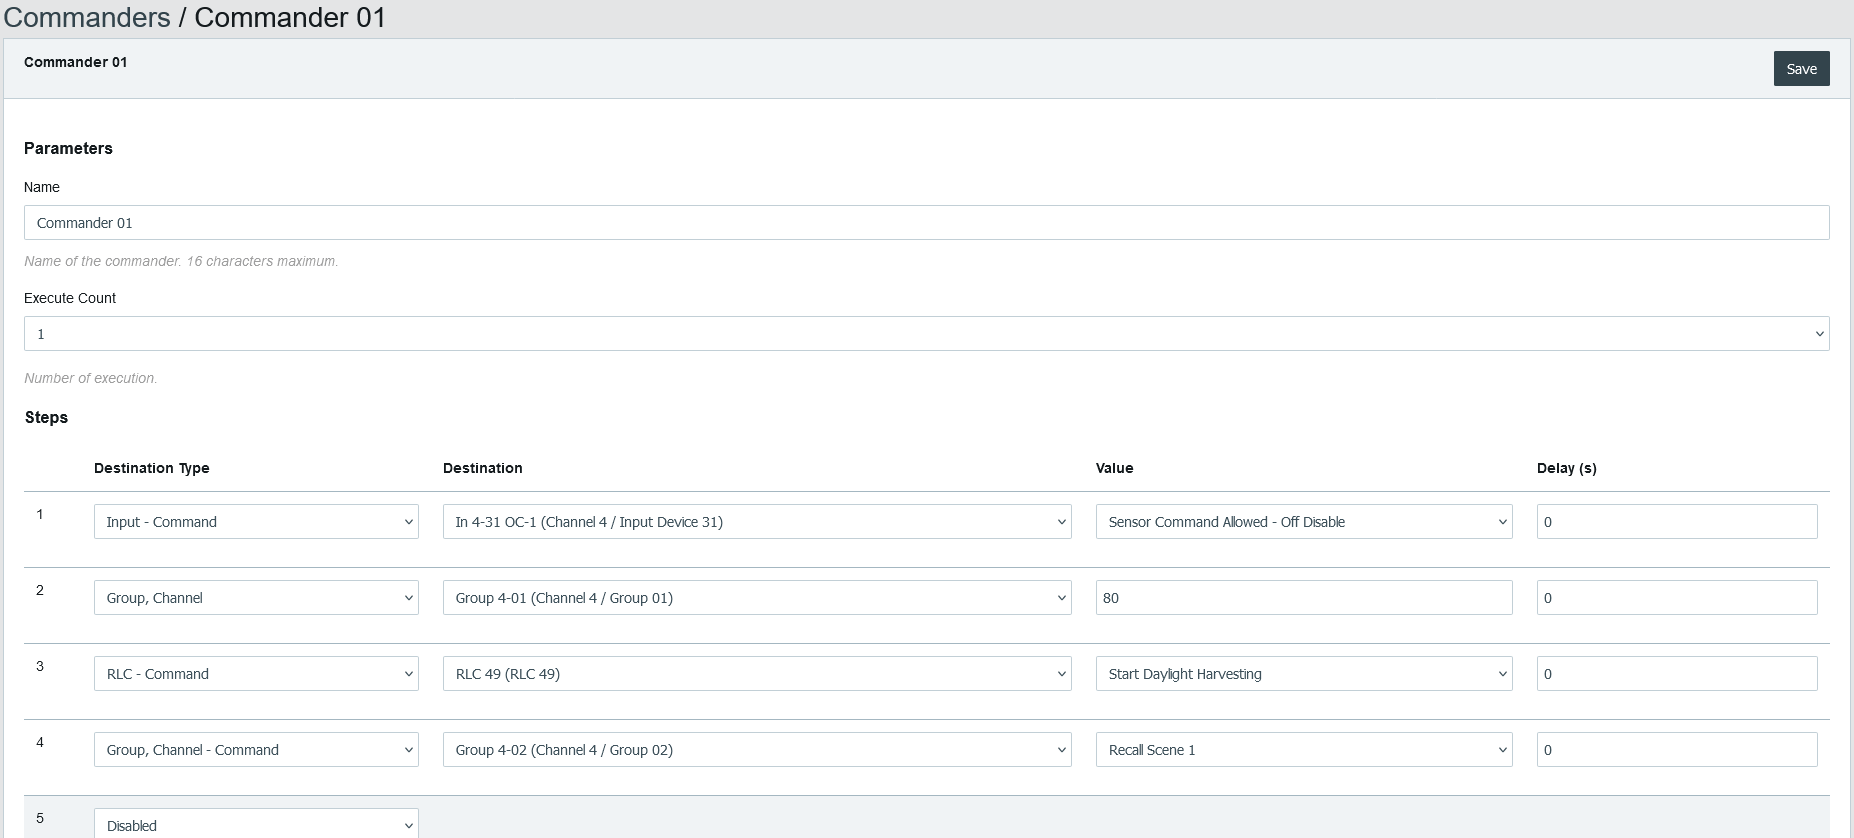This screenshot has width=1854, height=838.
Task: Open step 5 Disabled type dropdown
Action: pyautogui.click(x=256, y=824)
